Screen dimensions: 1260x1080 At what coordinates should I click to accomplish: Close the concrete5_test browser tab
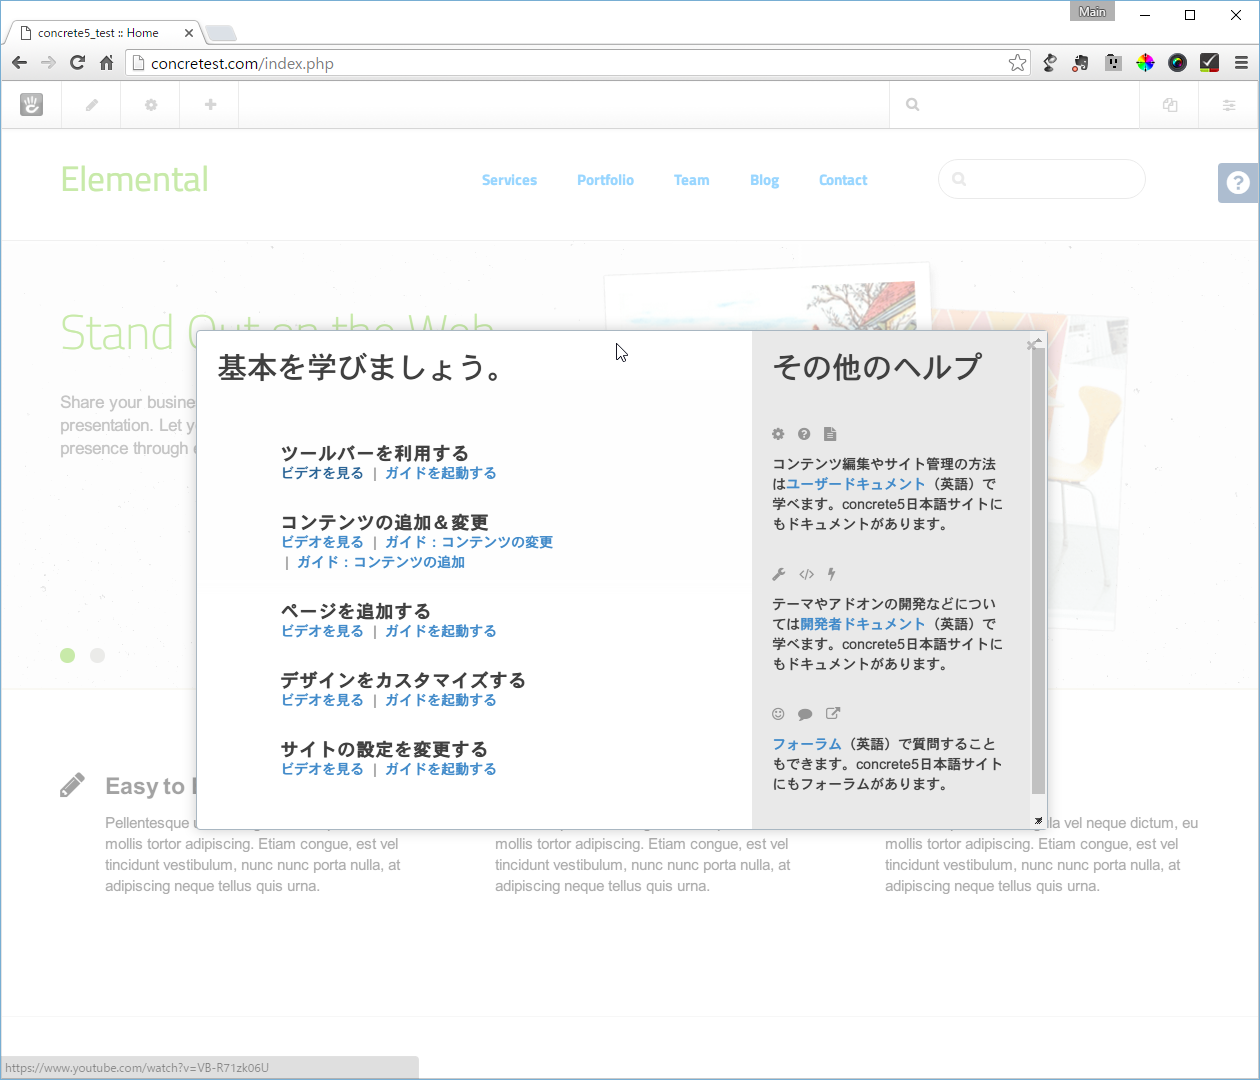(188, 33)
